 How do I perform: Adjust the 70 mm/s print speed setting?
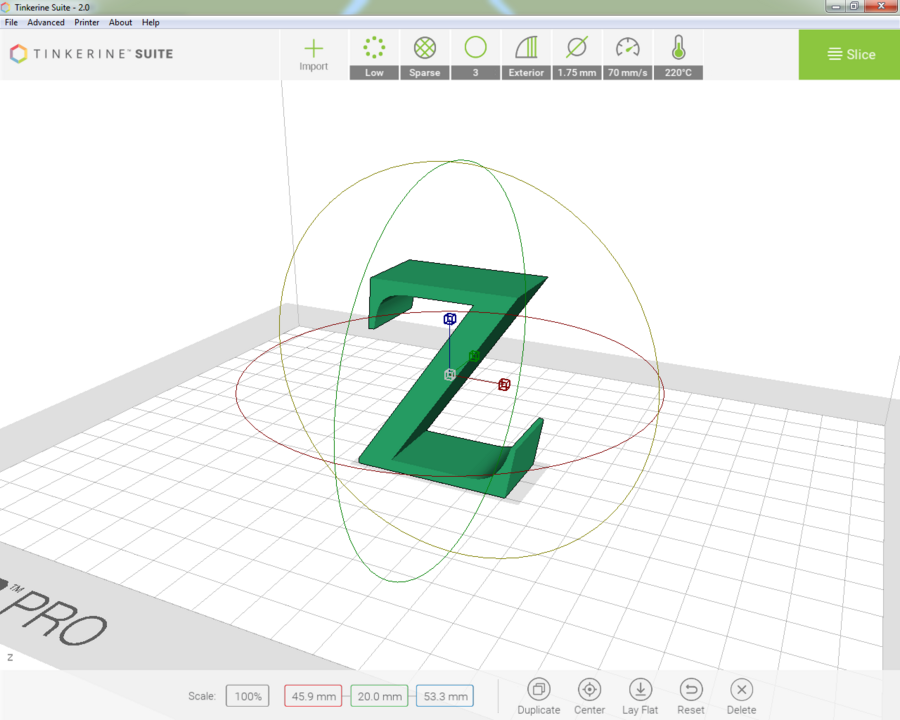tap(627, 54)
